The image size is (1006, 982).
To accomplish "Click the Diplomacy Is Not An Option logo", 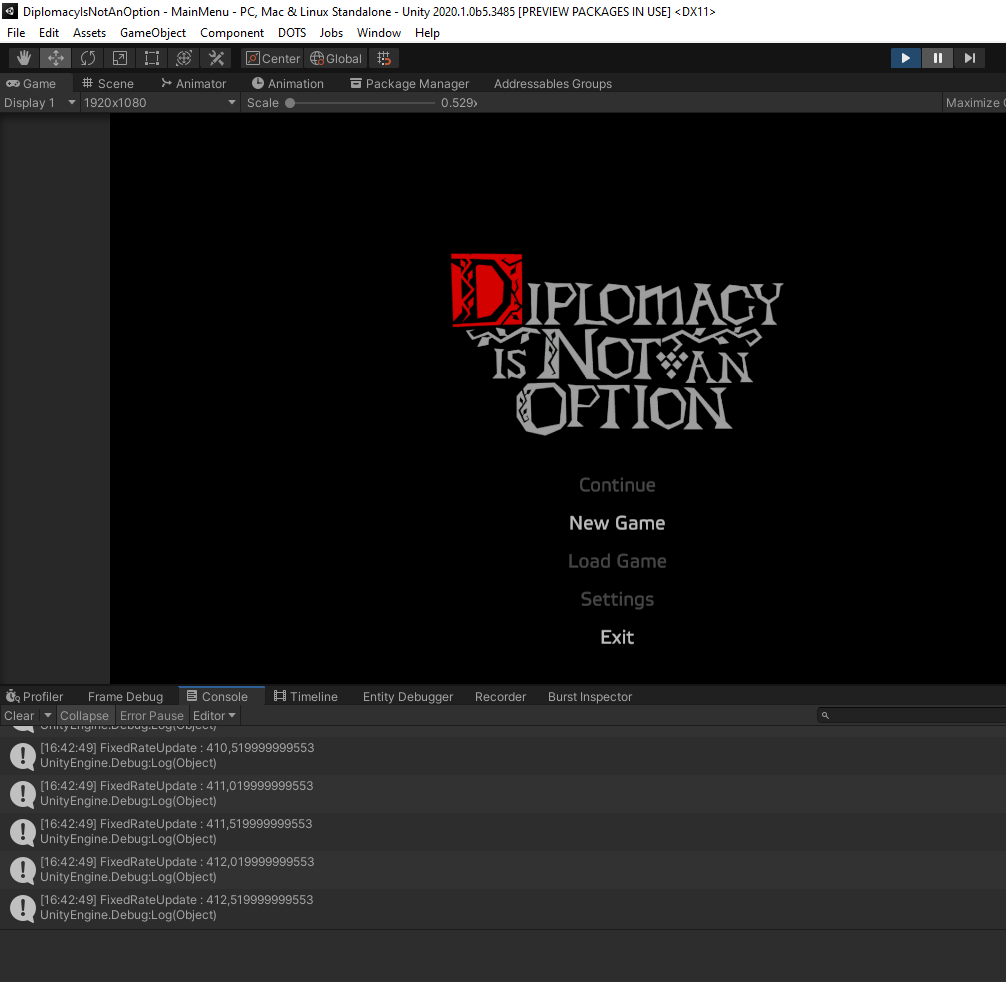I will coord(617,344).
